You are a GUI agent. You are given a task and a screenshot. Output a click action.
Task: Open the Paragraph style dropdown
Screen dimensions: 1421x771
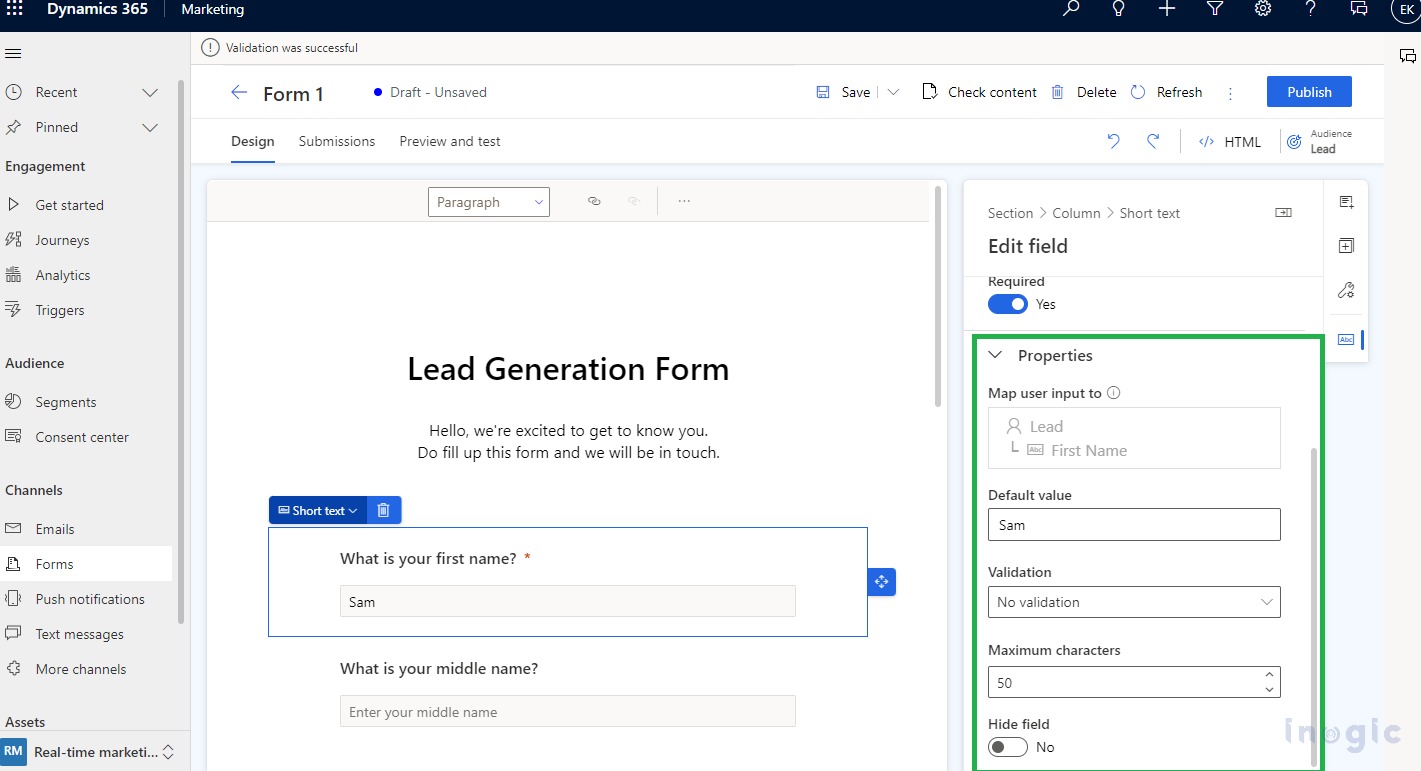pos(489,202)
